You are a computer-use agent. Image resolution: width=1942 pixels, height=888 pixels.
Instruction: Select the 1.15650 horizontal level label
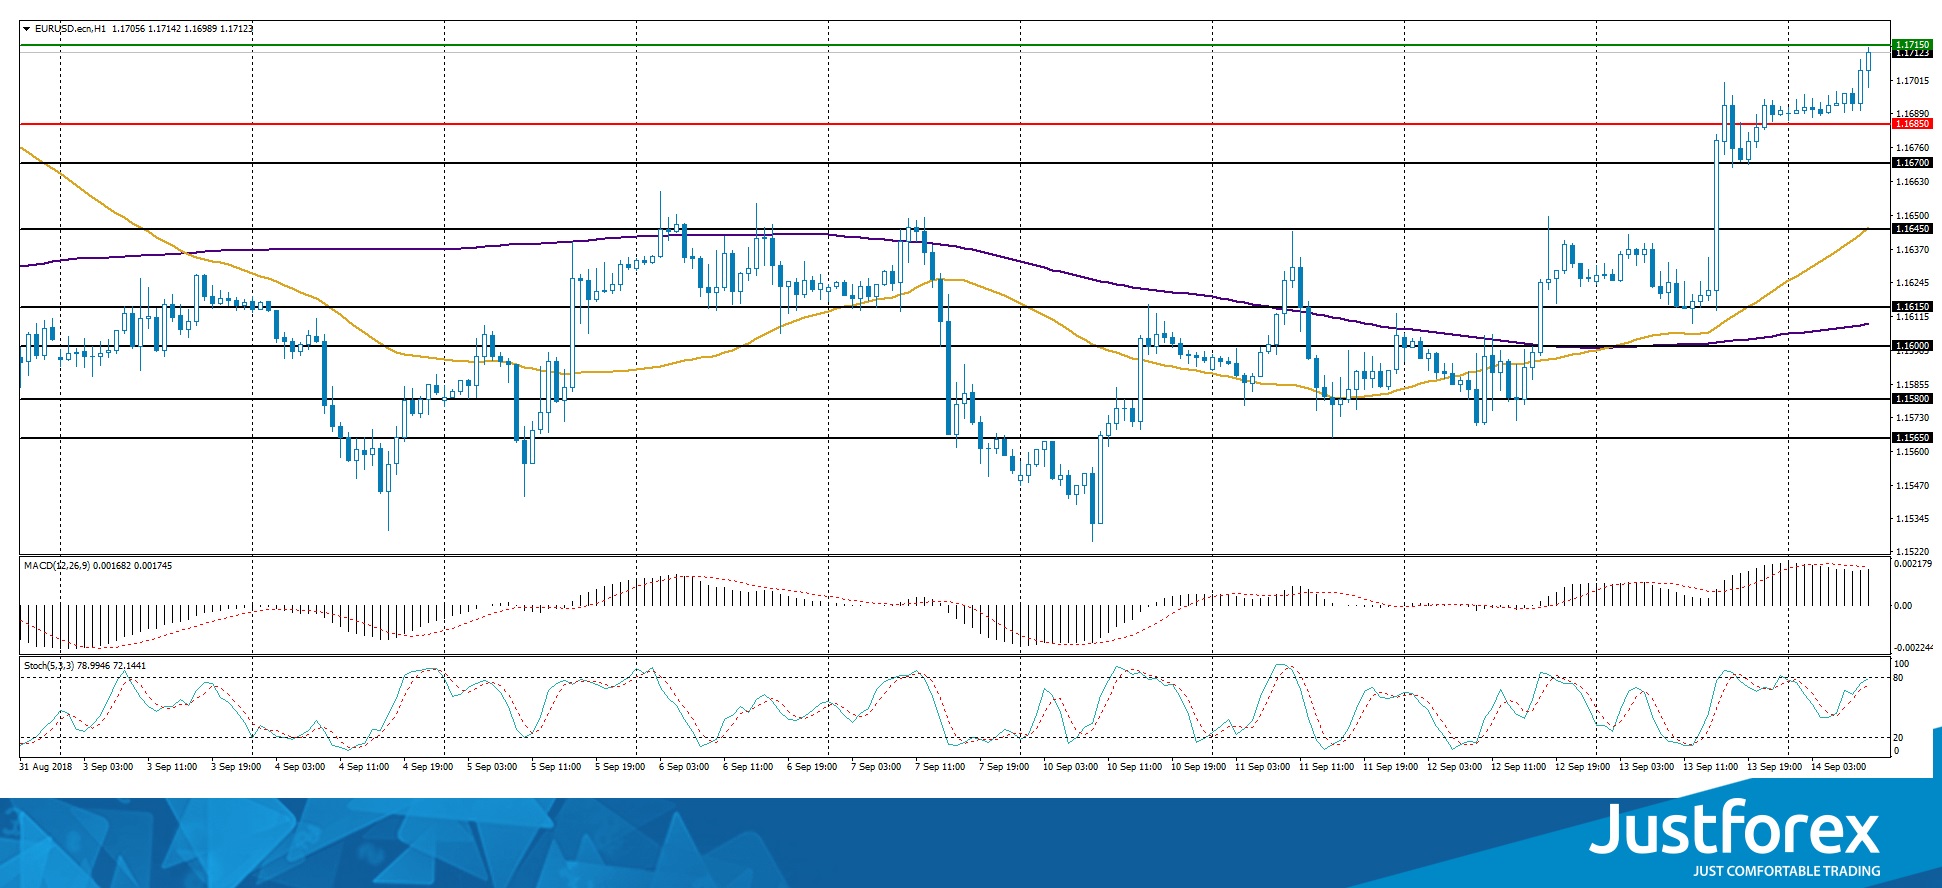coord(1912,438)
